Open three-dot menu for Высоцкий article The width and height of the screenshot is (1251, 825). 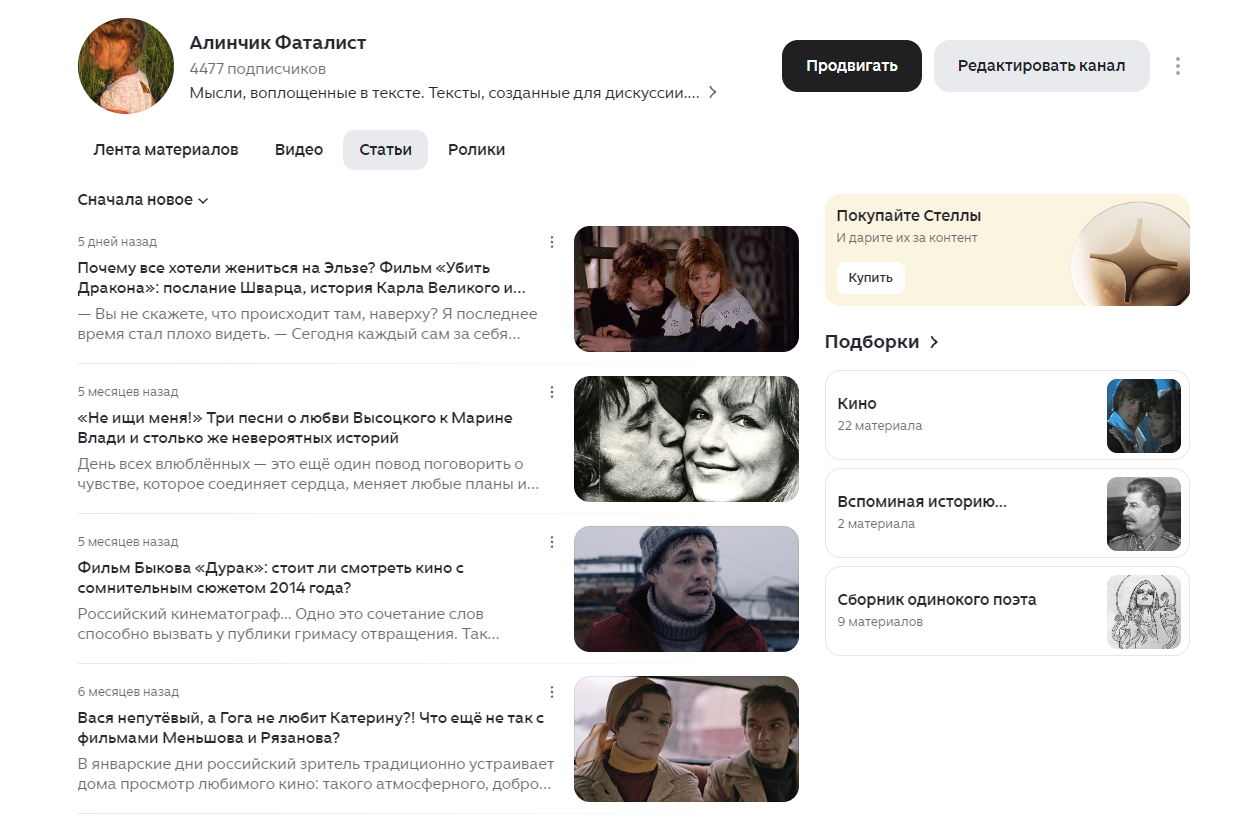[x=551, y=392]
